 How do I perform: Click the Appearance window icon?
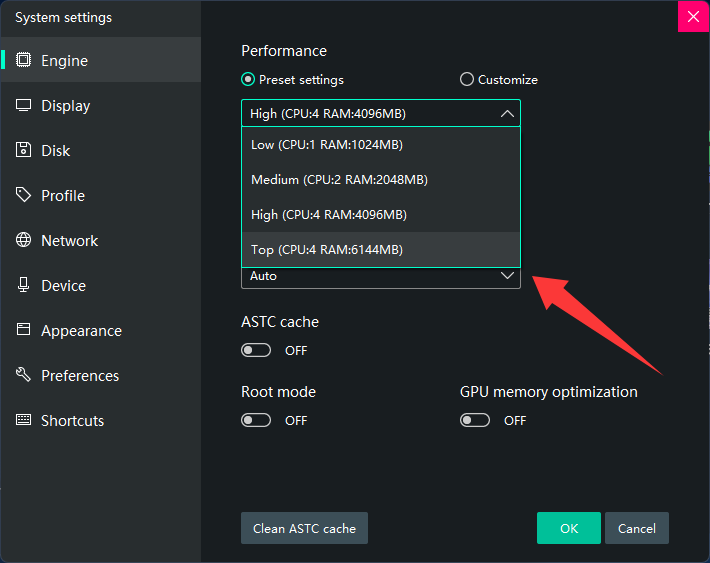tap(23, 330)
